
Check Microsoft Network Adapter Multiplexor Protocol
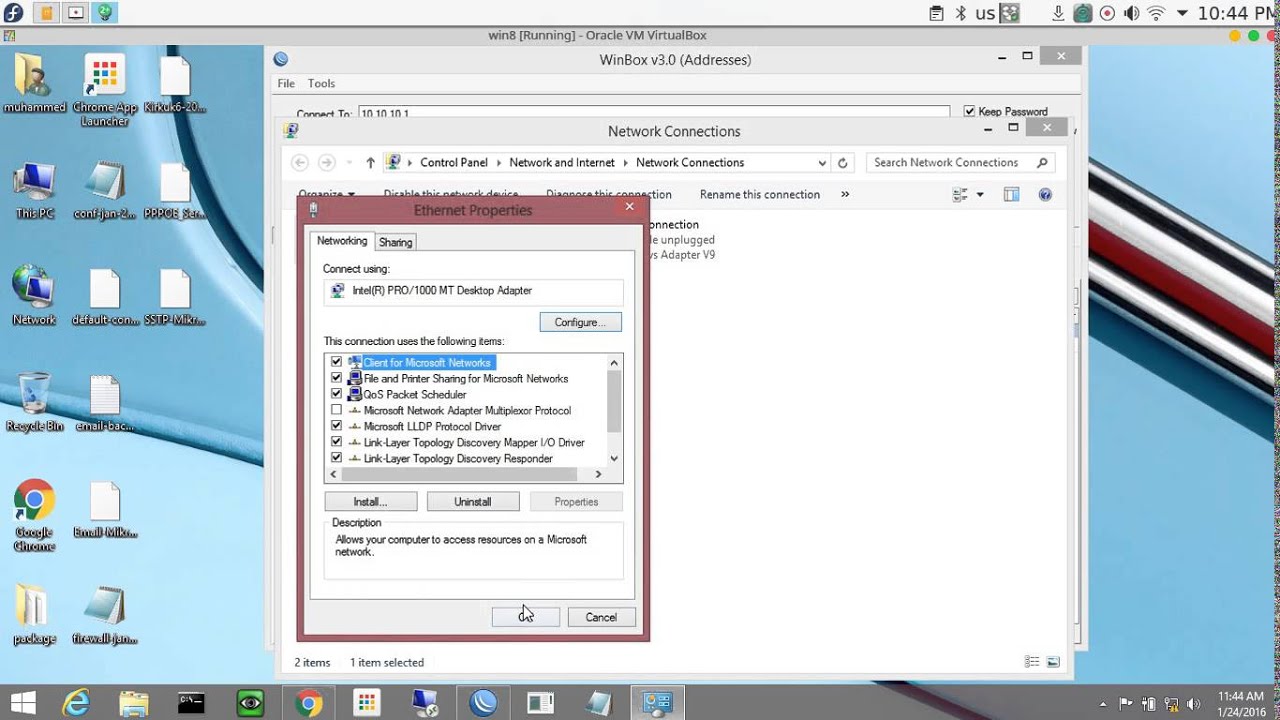pos(336,410)
